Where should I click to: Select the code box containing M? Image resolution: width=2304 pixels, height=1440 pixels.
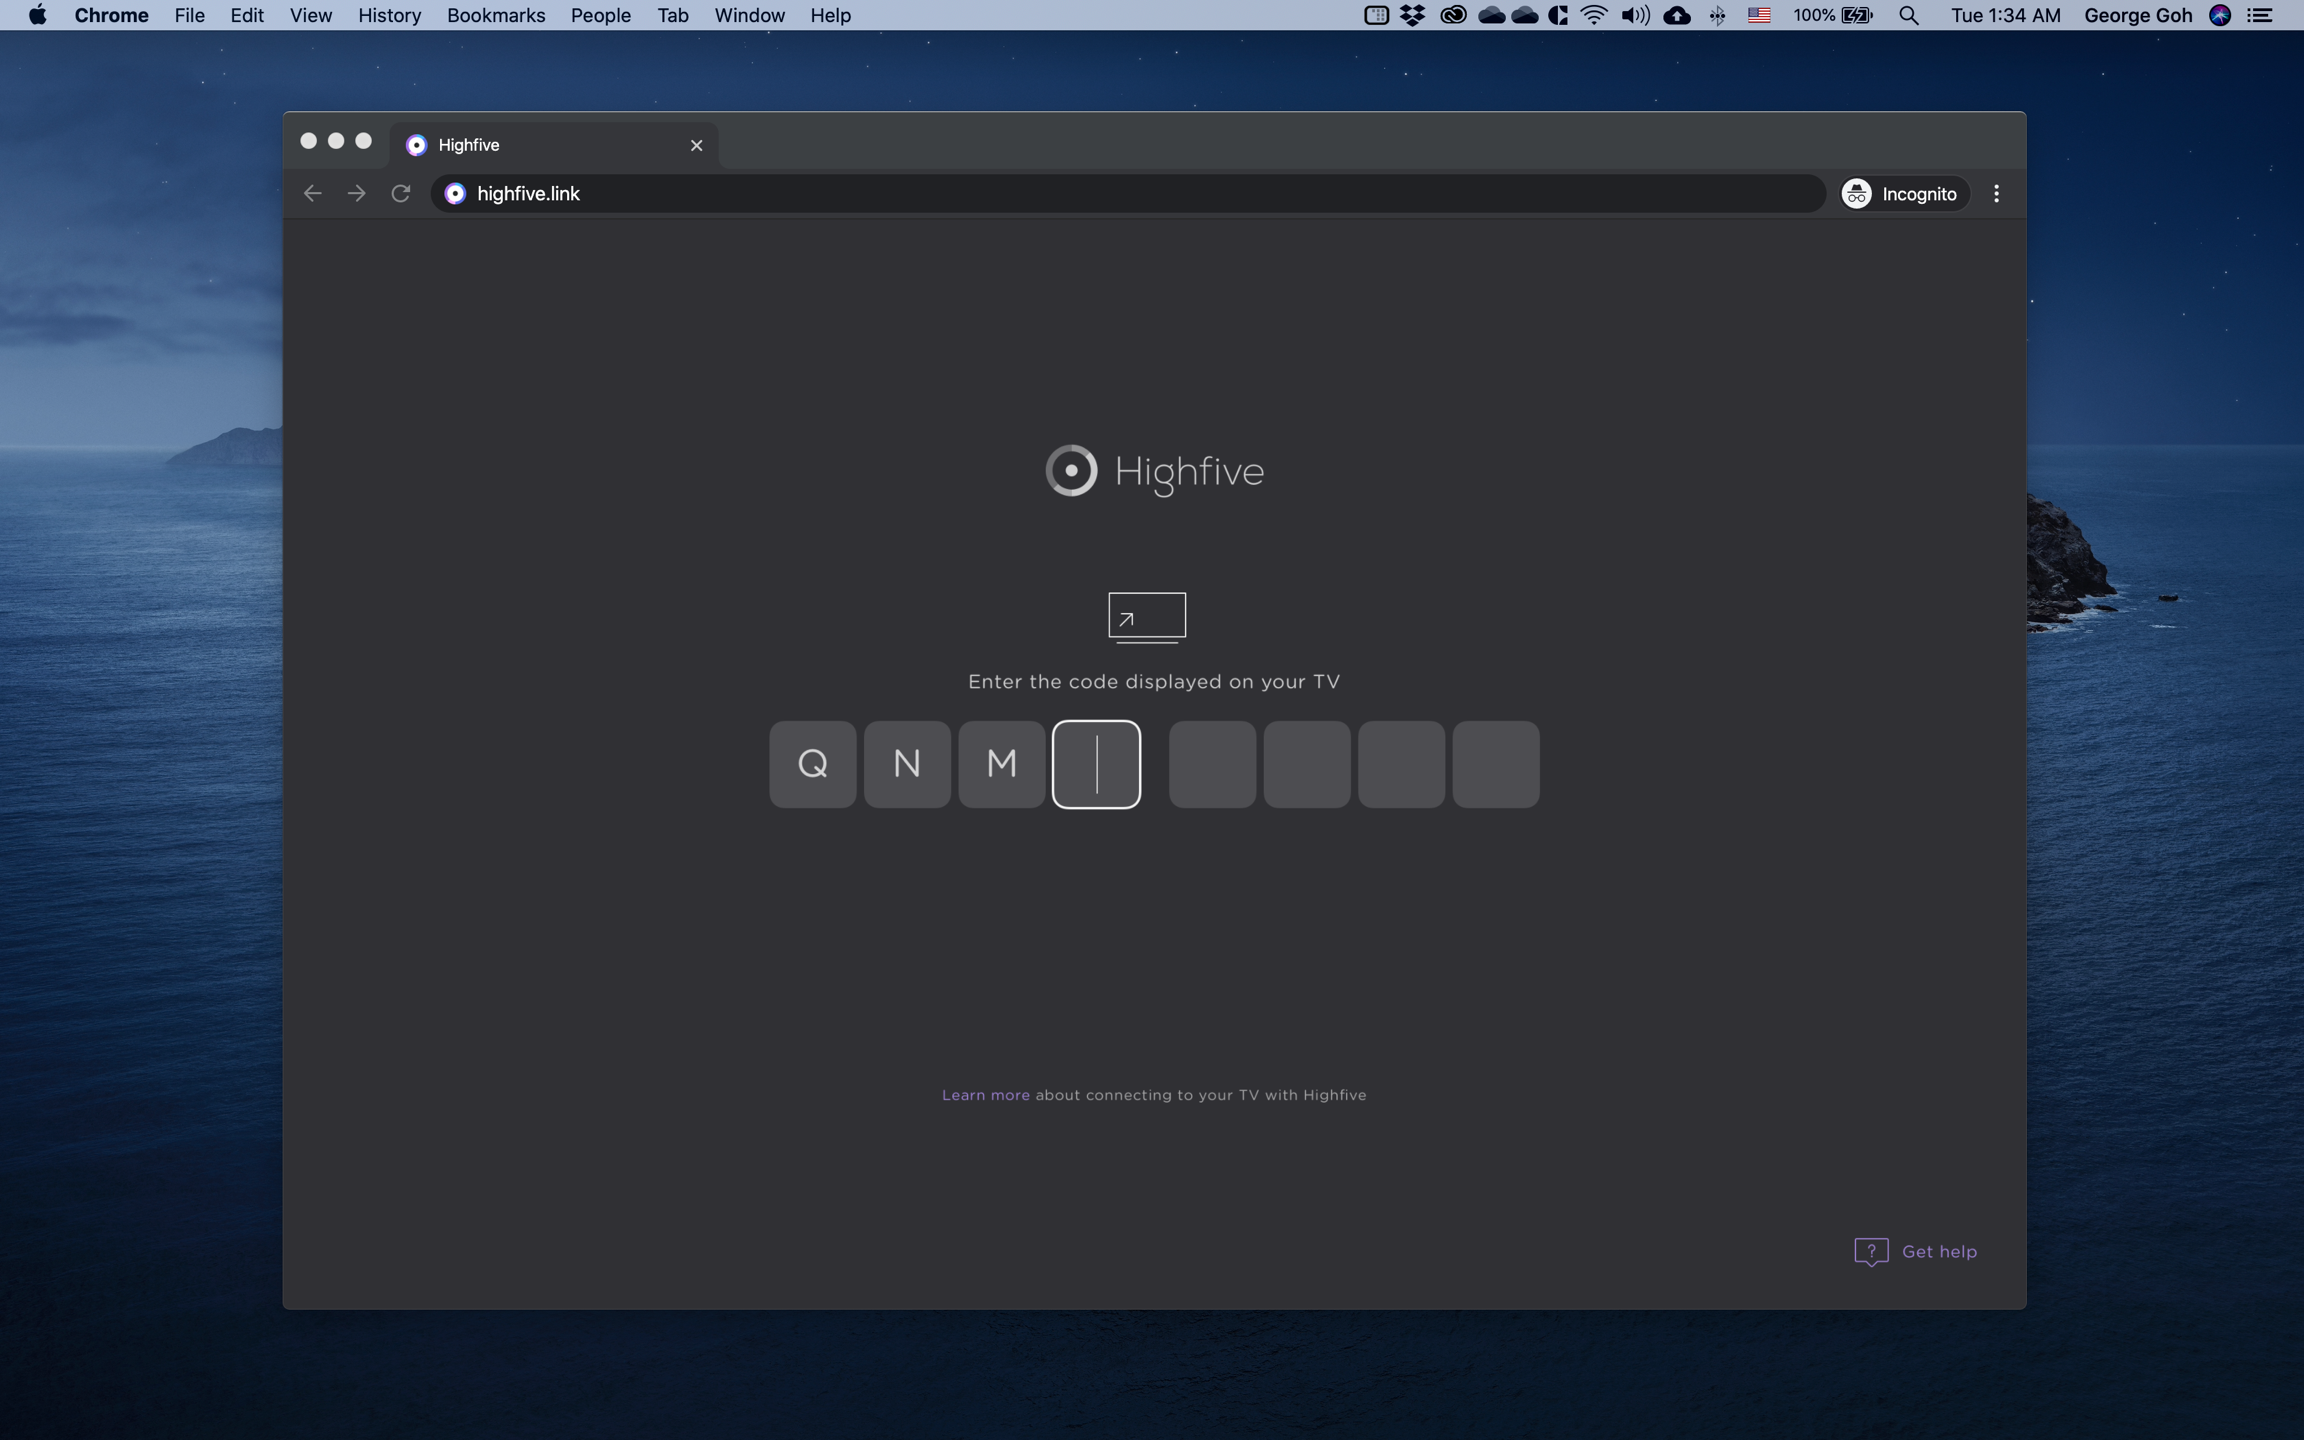[1001, 764]
